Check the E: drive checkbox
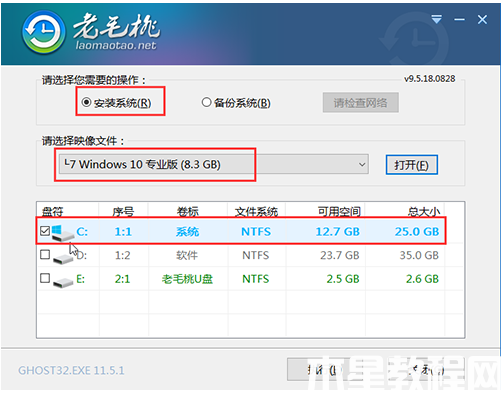The height and width of the screenshot is (393, 502). coord(45,278)
